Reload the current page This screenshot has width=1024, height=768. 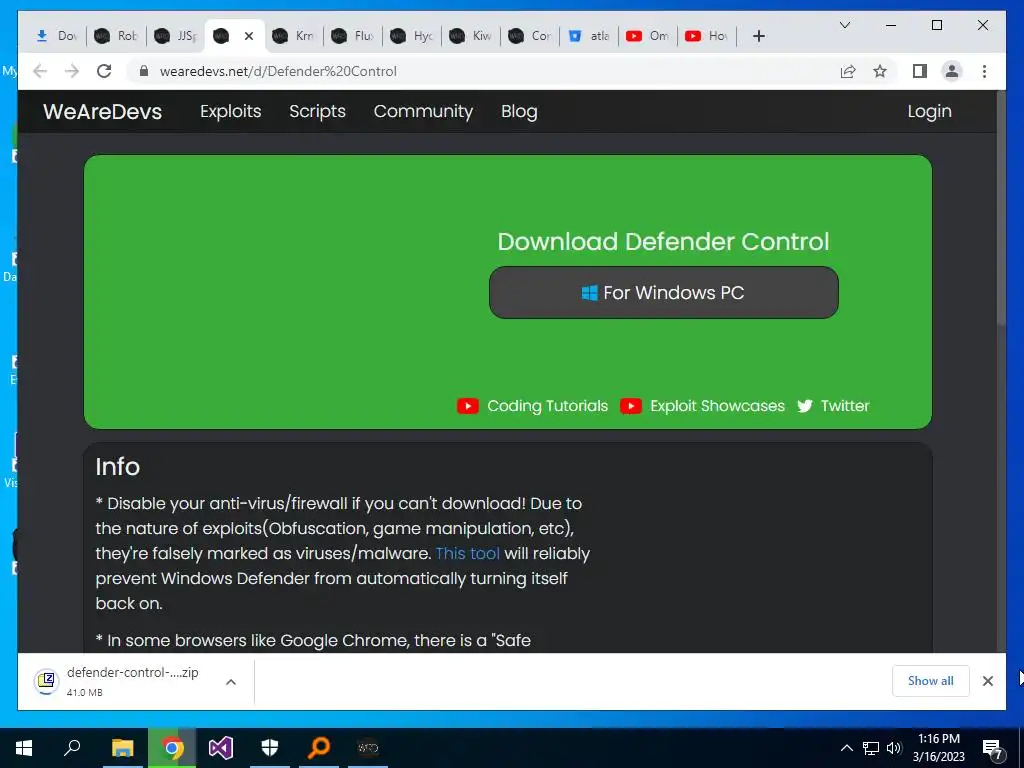(104, 71)
